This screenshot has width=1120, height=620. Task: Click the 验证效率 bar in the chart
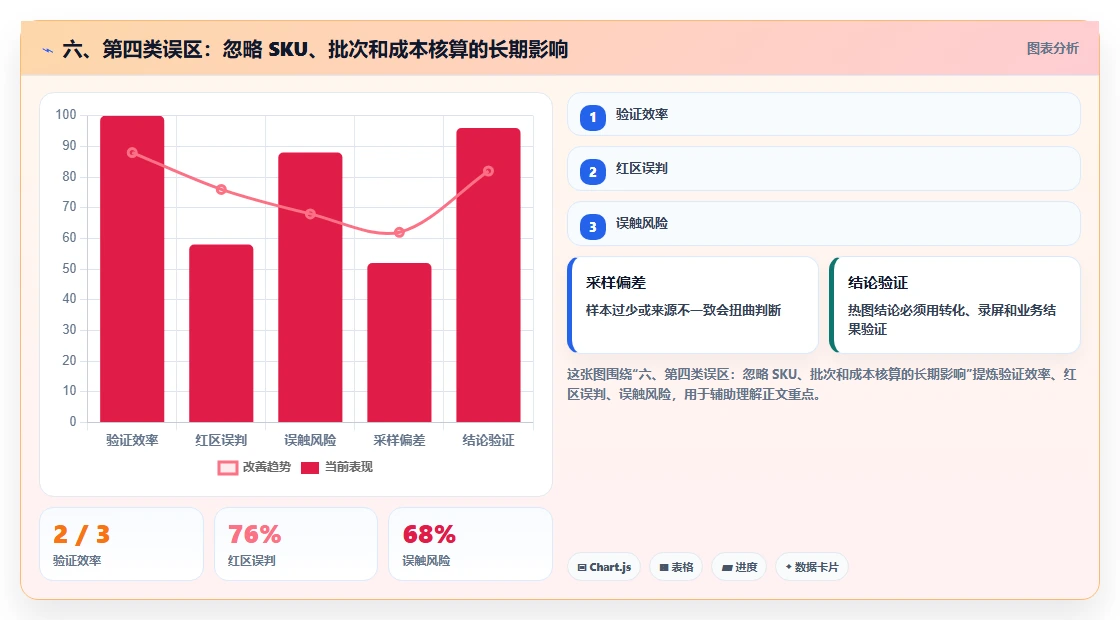click(132, 269)
